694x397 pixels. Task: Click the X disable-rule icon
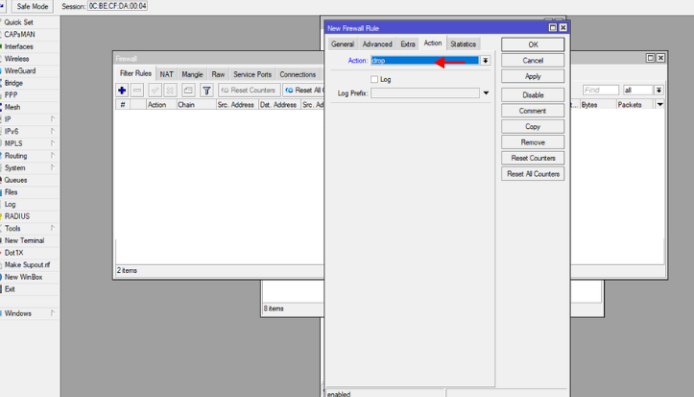(170, 90)
